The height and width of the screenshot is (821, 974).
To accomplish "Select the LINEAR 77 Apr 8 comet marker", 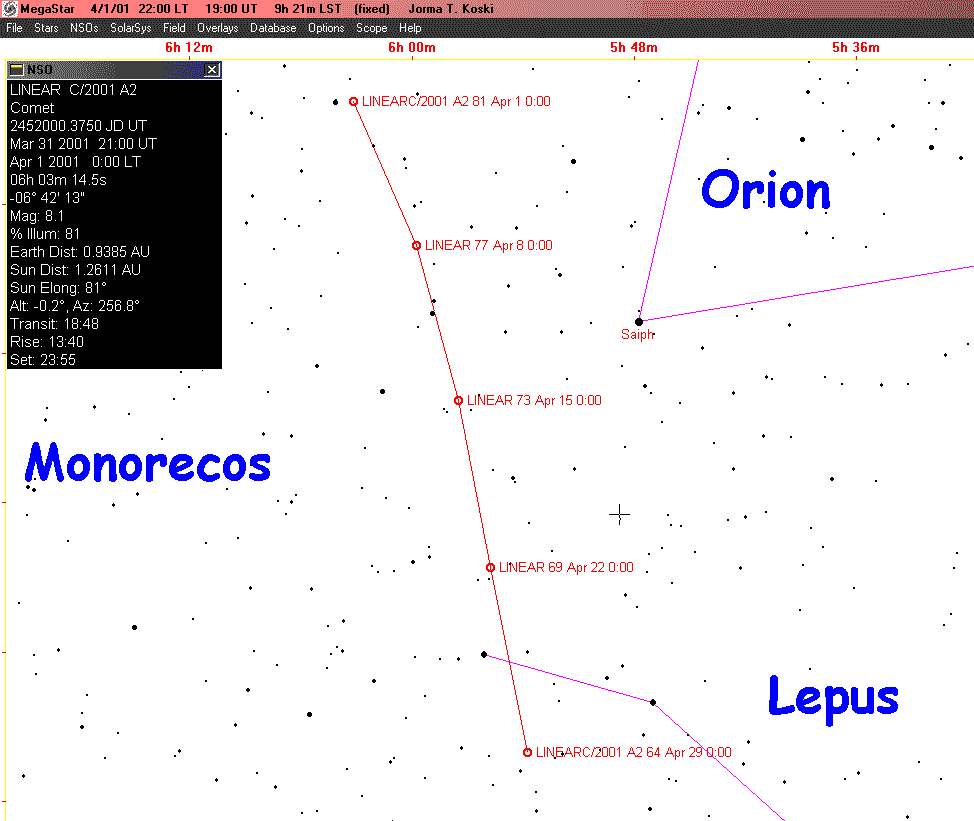I will (x=416, y=245).
